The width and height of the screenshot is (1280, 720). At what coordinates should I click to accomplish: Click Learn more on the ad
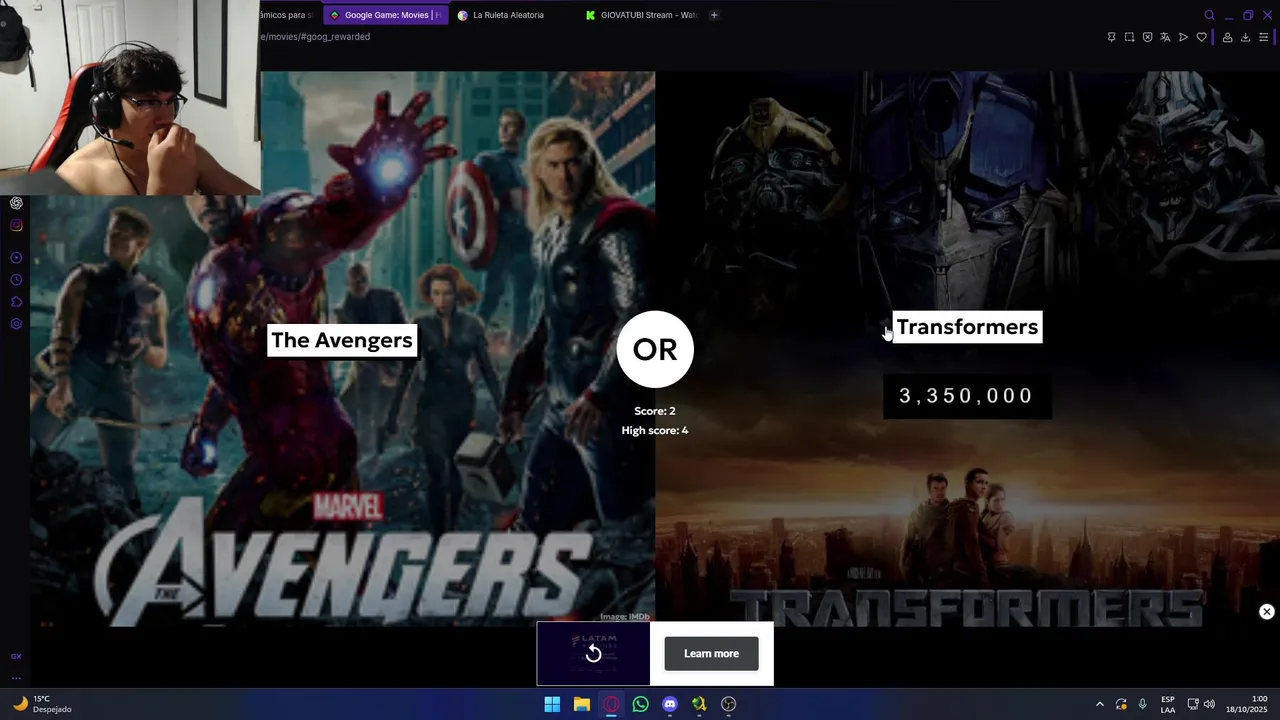(x=711, y=654)
